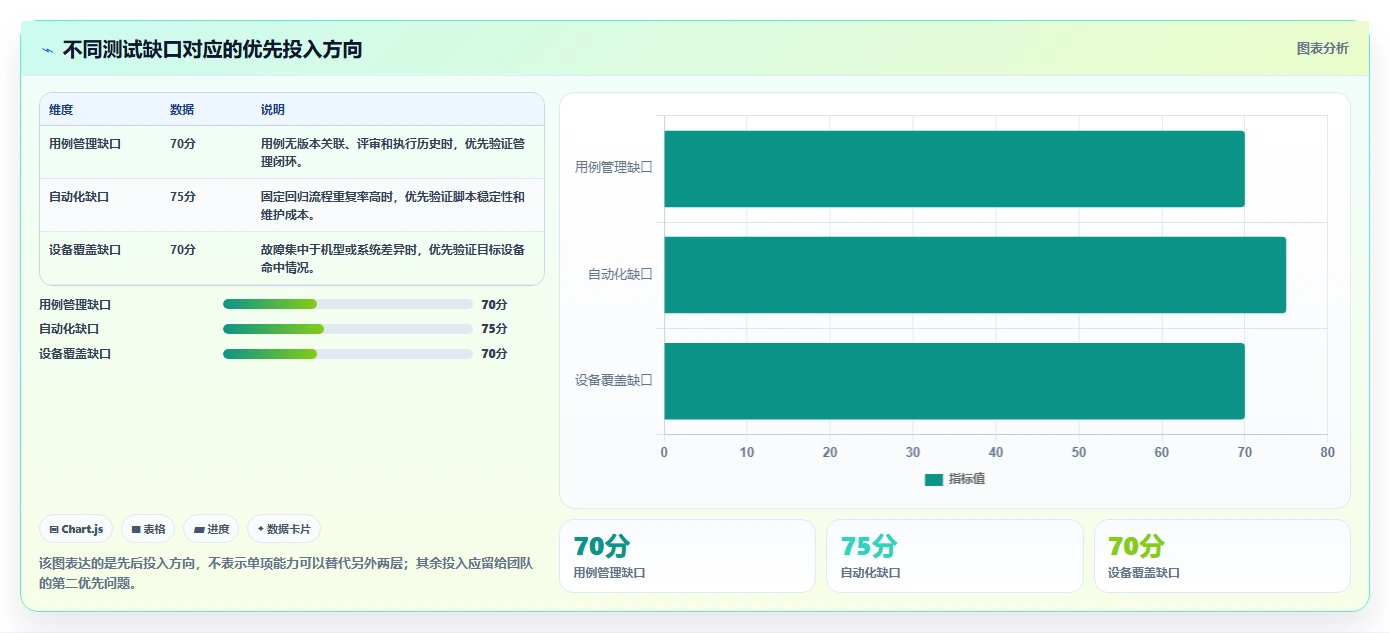Viewport: 1390px width, 633px height.
Task: Click the 维度 column header
Action: pos(61,110)
